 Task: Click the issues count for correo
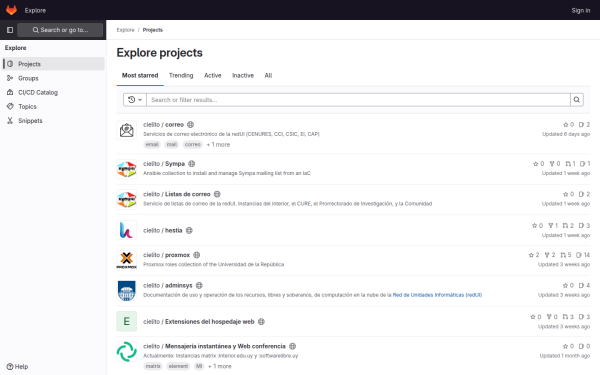click(x=584, y=124)
